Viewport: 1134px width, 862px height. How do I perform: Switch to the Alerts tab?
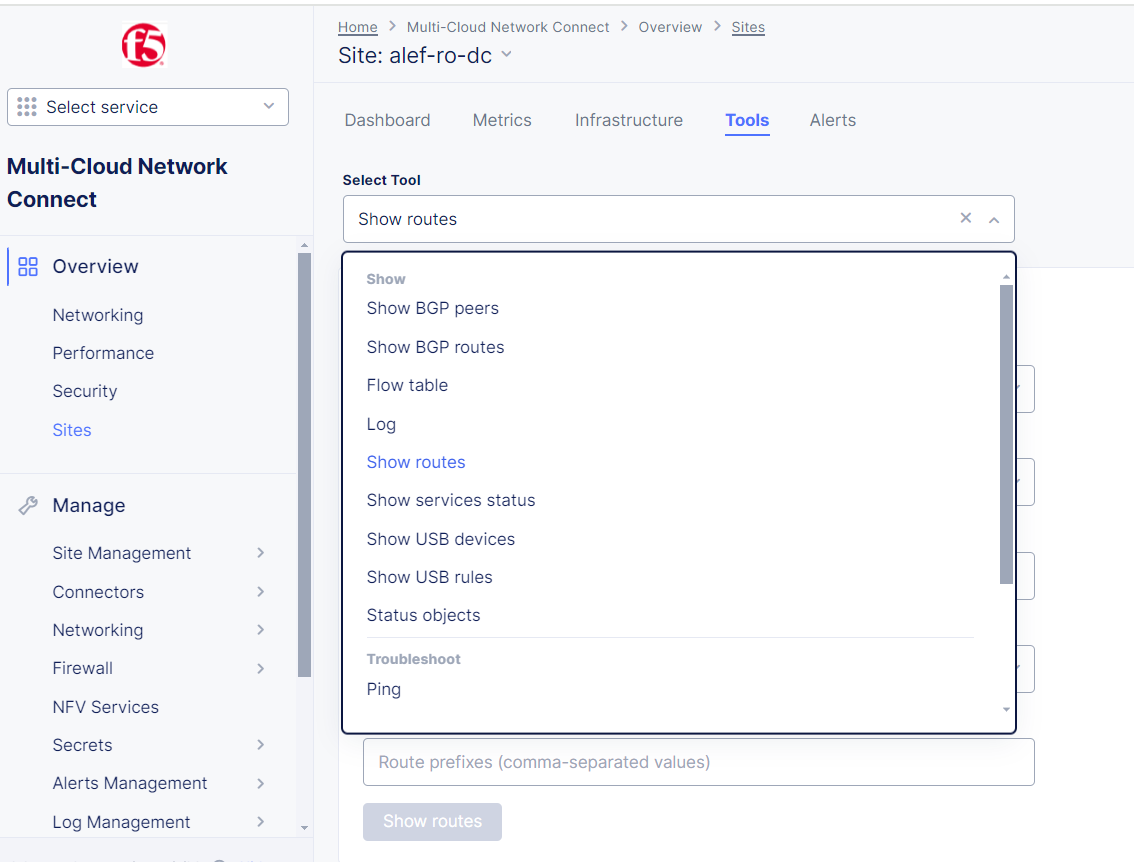point(832,120)
